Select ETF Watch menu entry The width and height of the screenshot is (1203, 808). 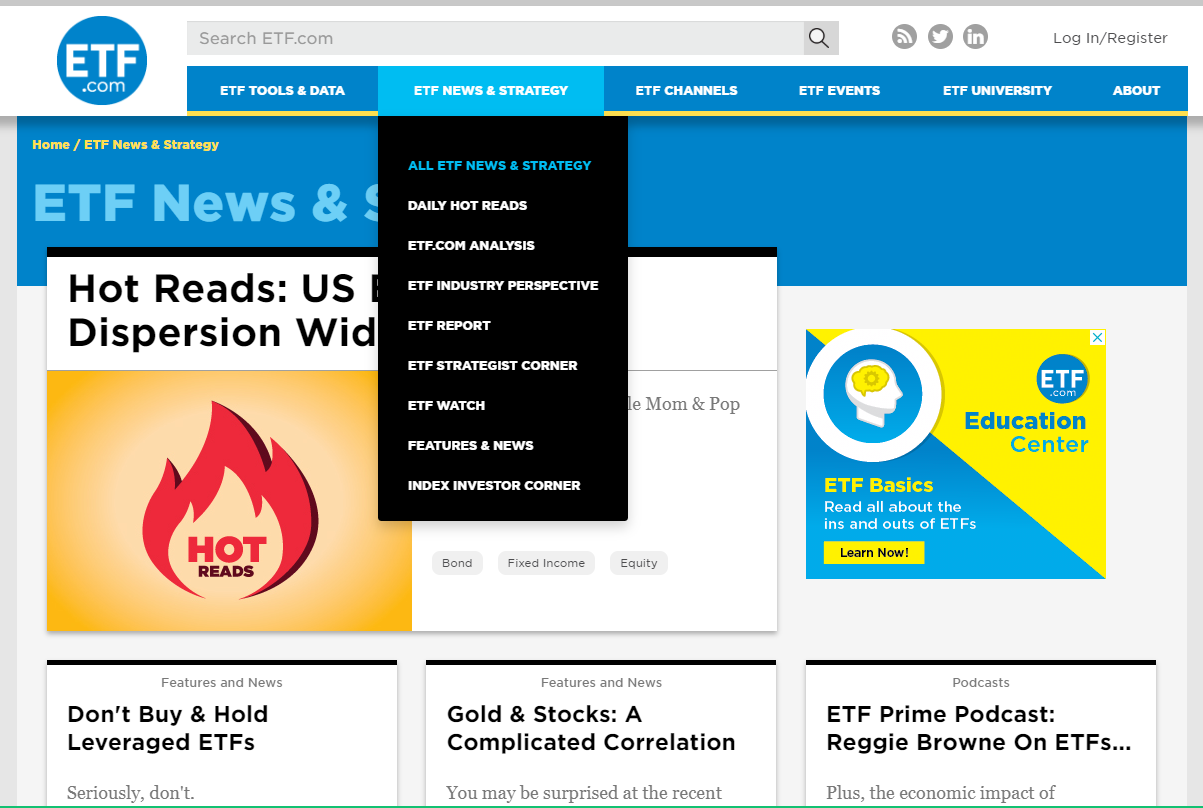pos(446,405)
